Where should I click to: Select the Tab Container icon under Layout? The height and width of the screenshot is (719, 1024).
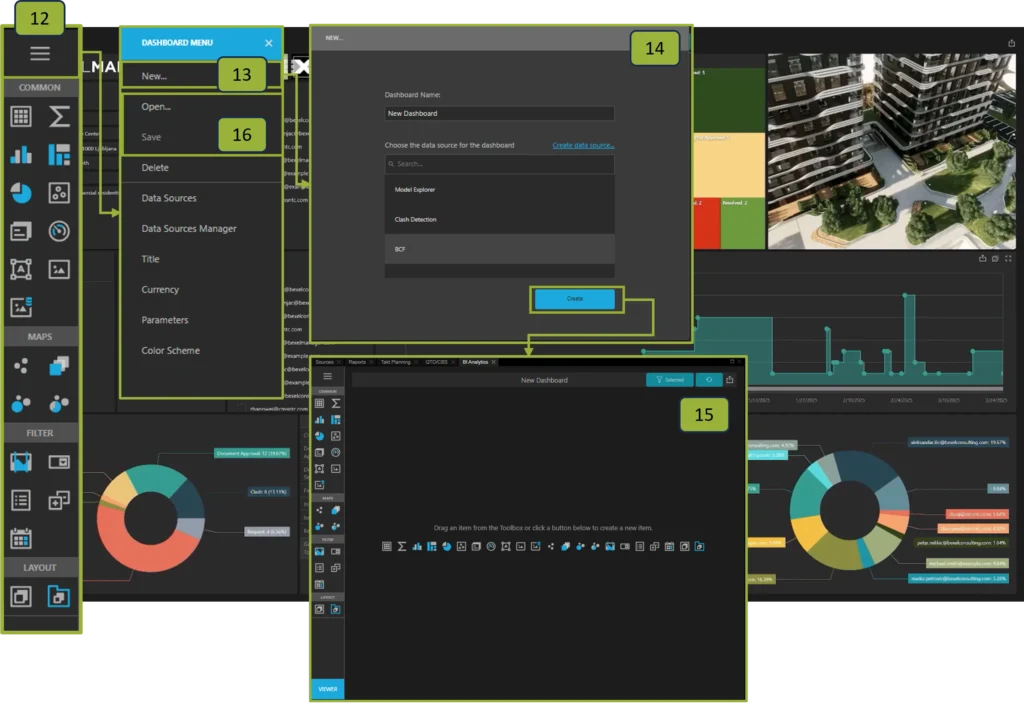(60, 595)
